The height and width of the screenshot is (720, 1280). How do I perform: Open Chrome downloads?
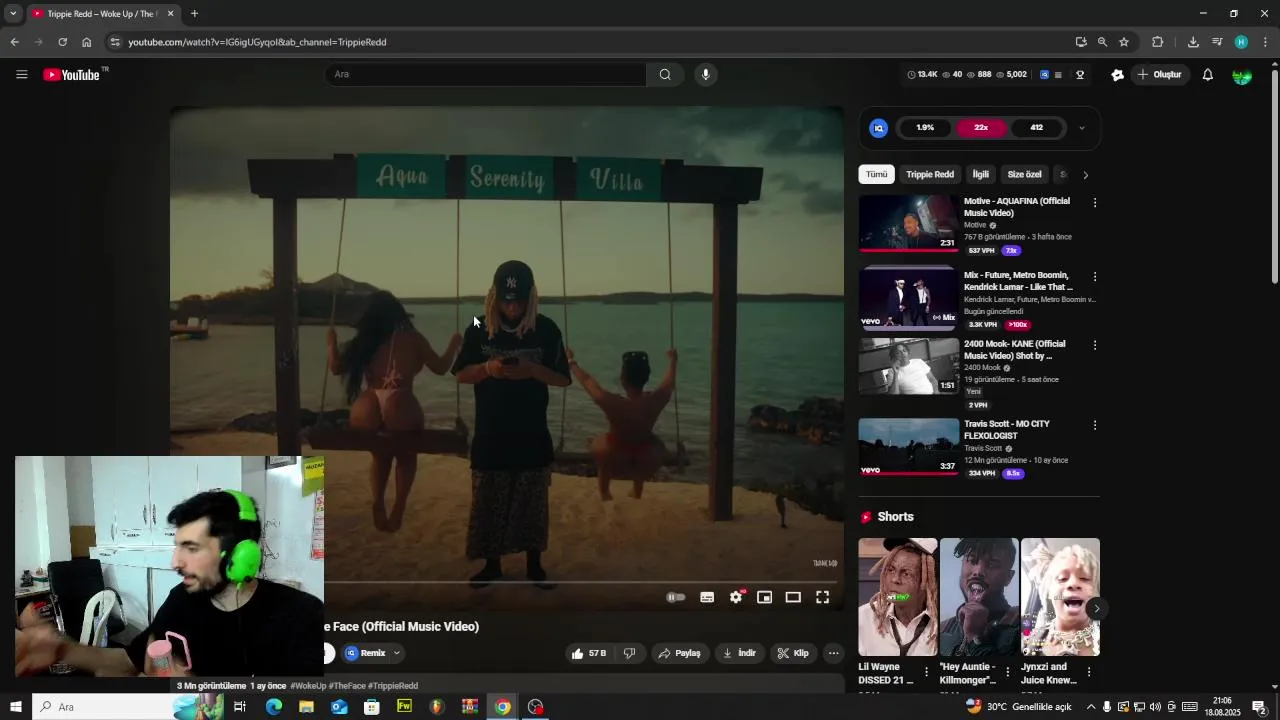1193,42
